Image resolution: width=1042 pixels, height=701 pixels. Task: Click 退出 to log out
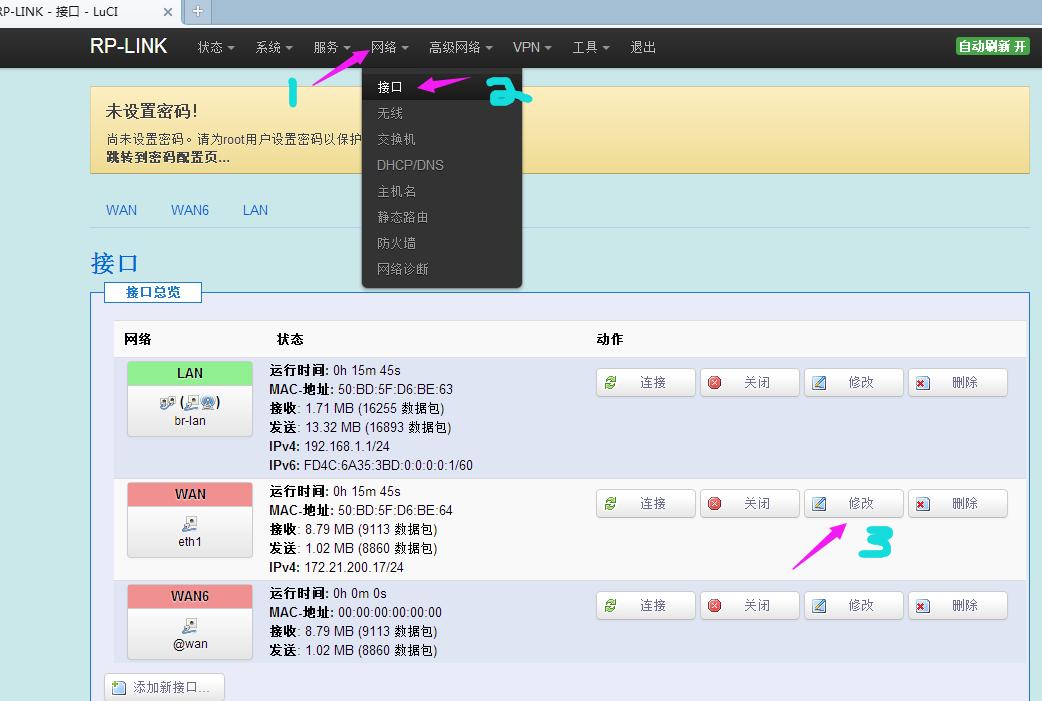642,47
